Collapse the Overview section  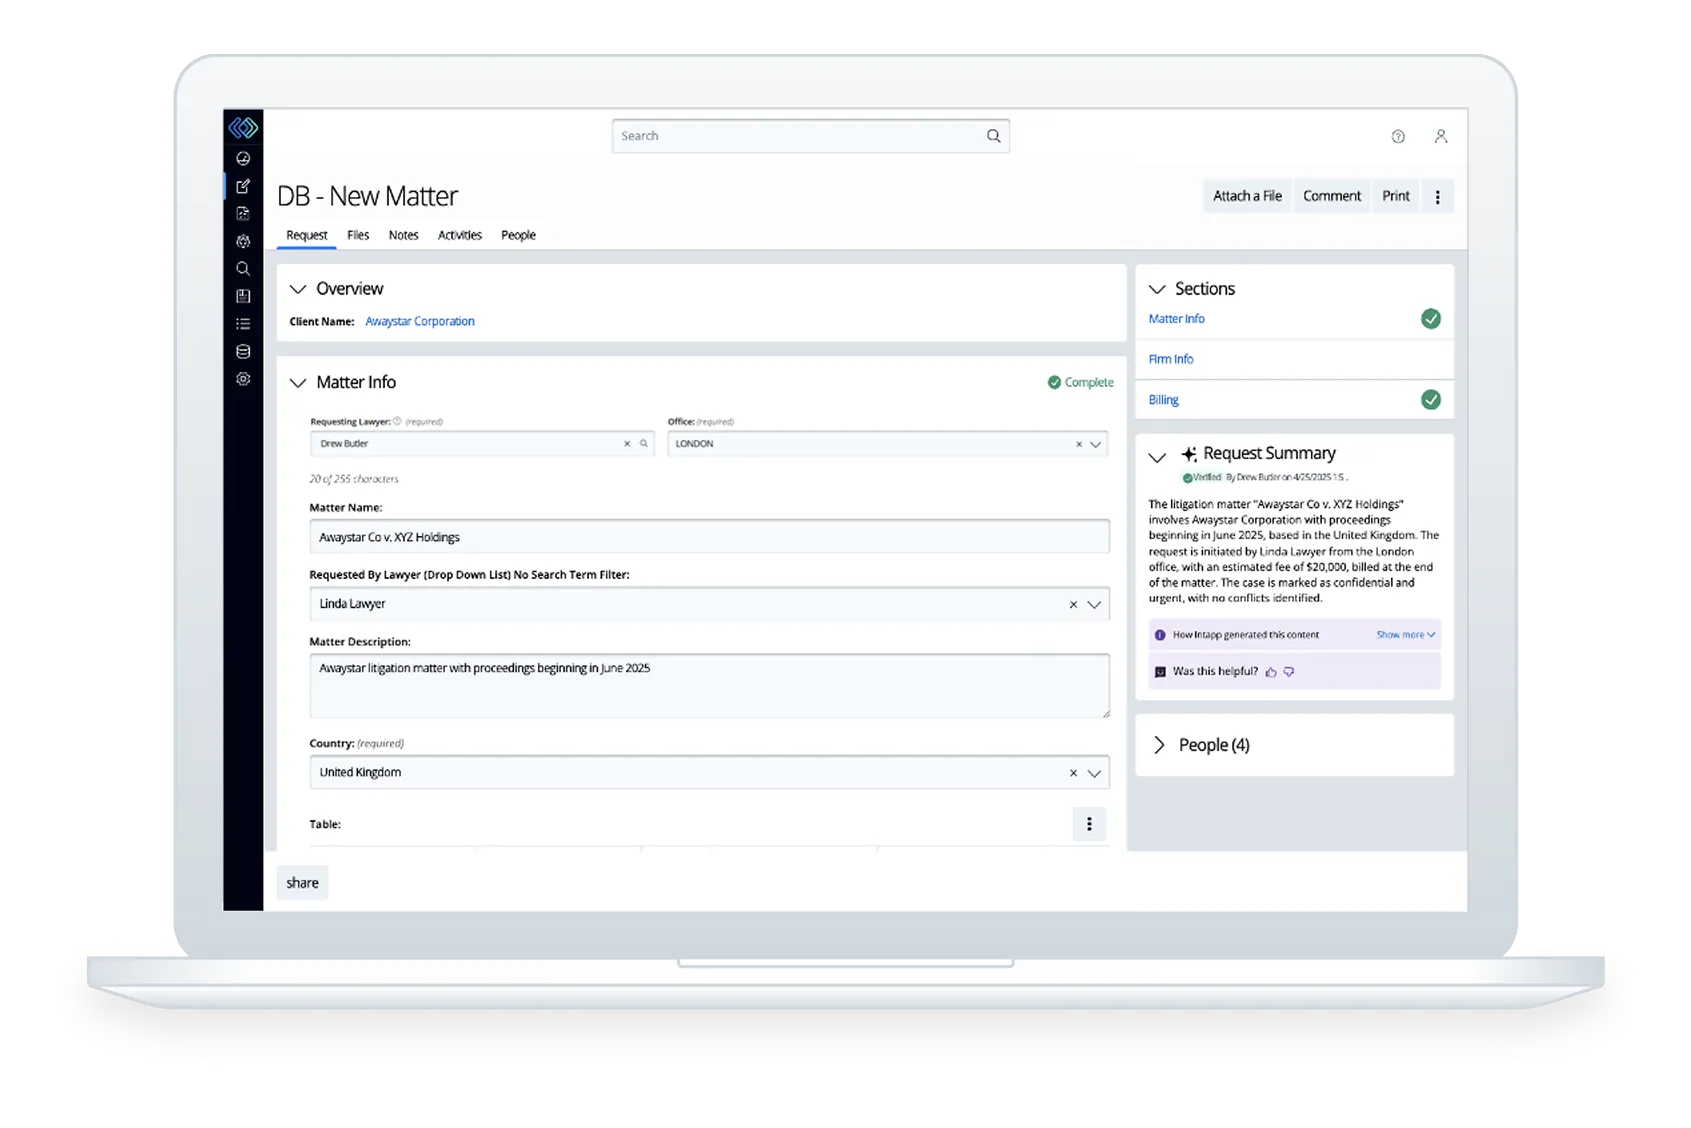pos(298,289)
